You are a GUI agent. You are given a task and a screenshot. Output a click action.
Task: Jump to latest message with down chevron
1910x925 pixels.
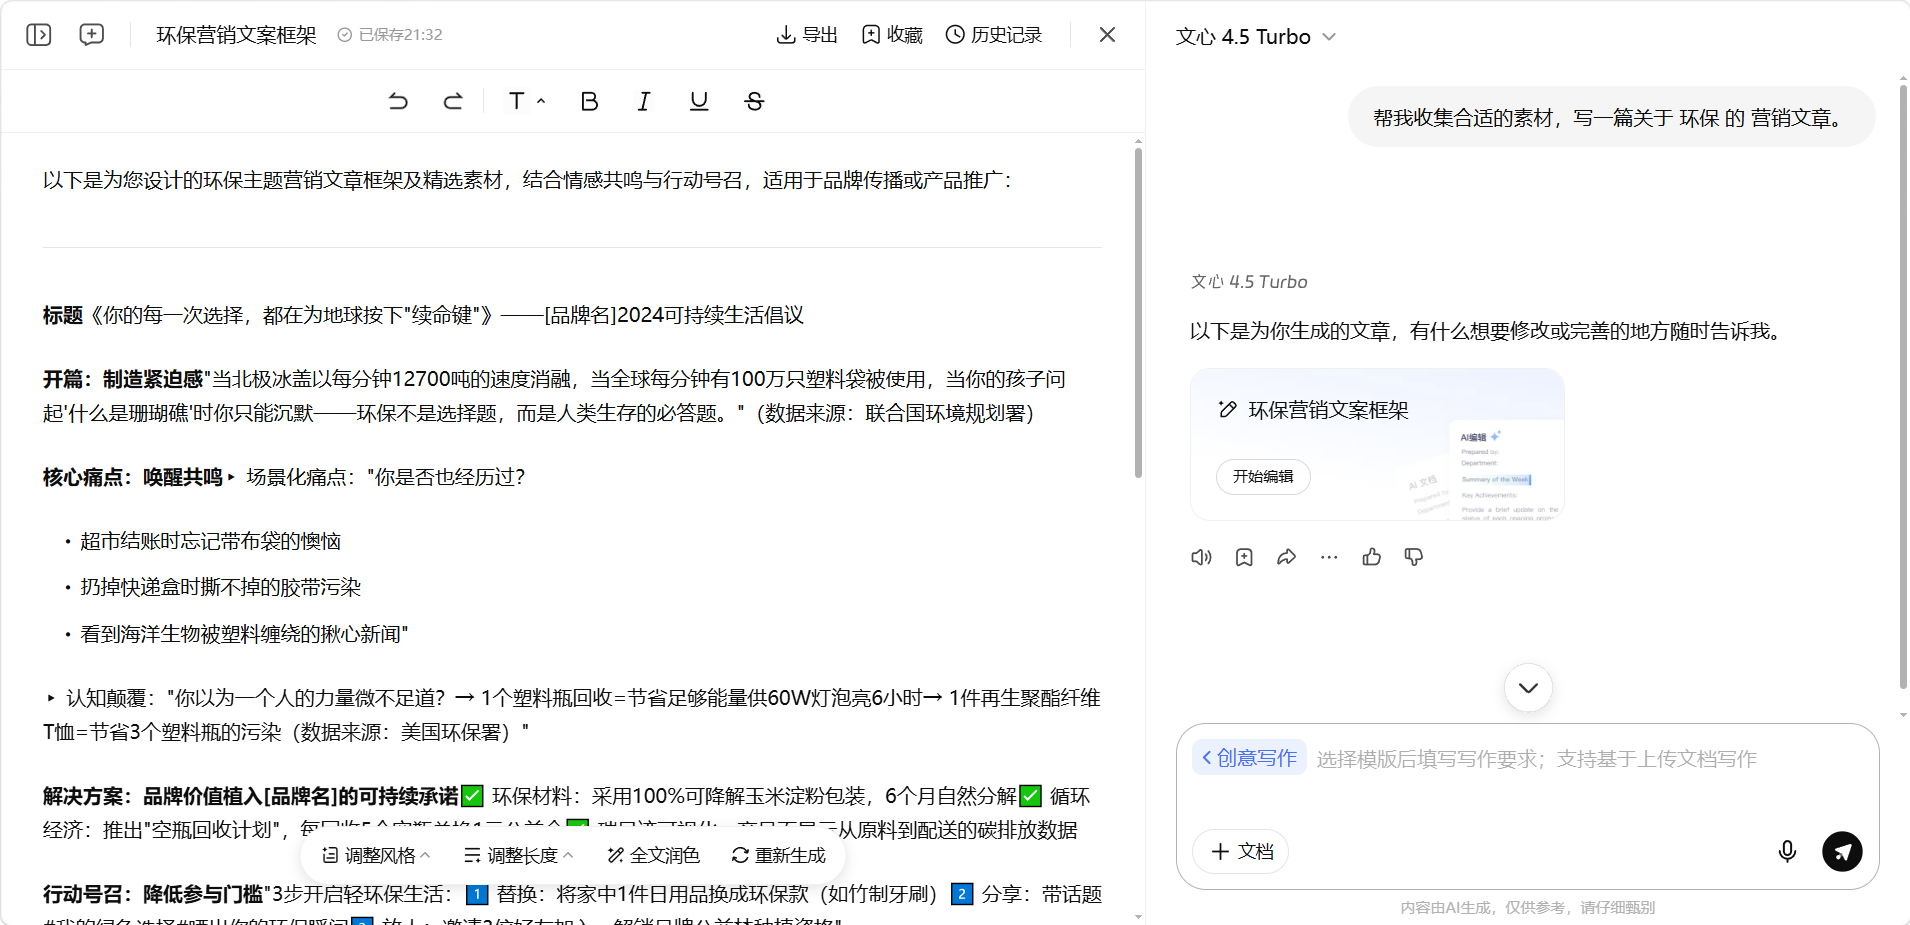coord(1528,688)
